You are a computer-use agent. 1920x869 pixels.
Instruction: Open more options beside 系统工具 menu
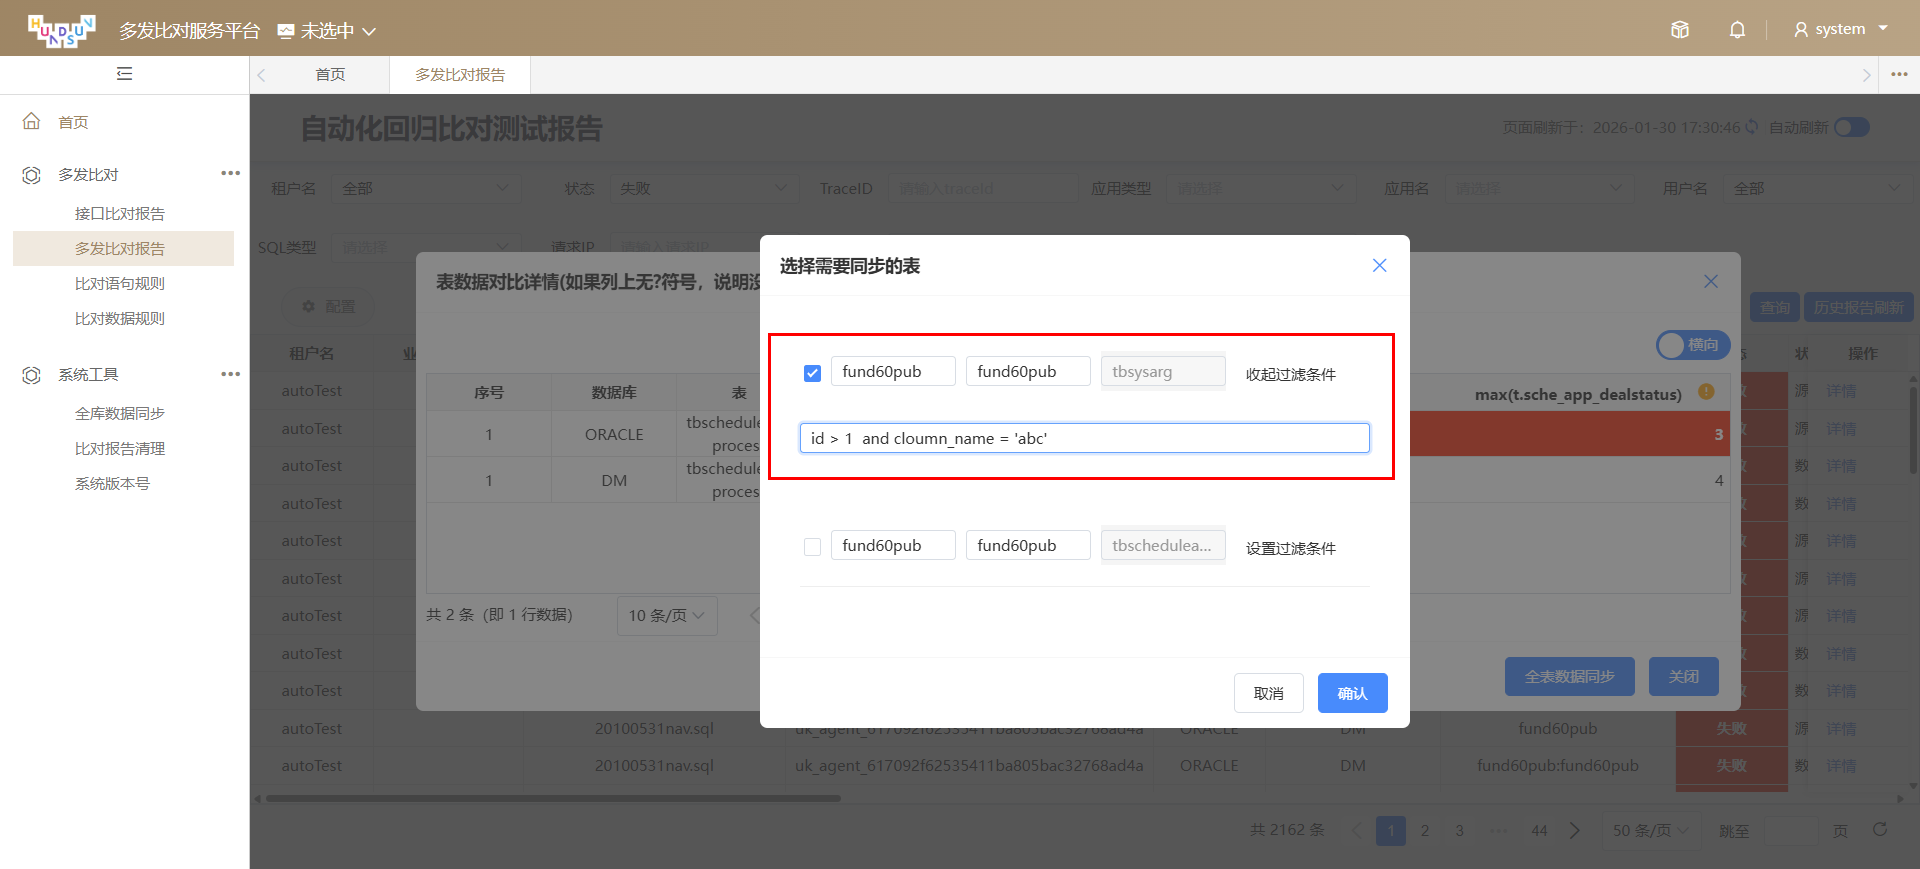[x=230, y=374]
